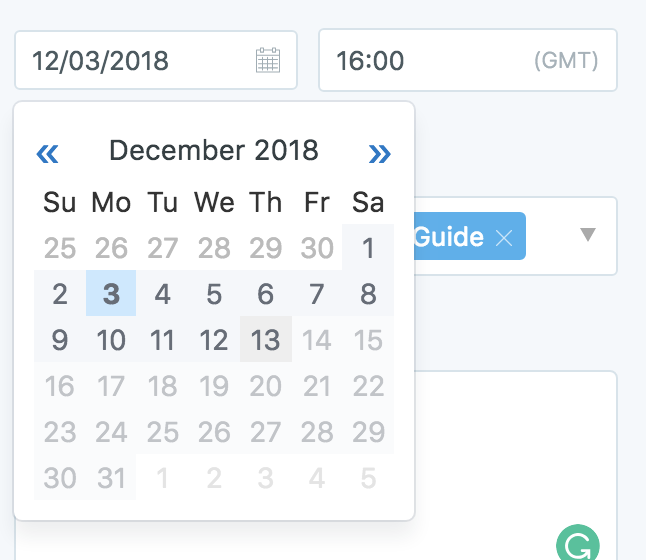Advance to next month with double-right arrow
Viewport: 646px width, 560px height.
[x=379, y=153]
